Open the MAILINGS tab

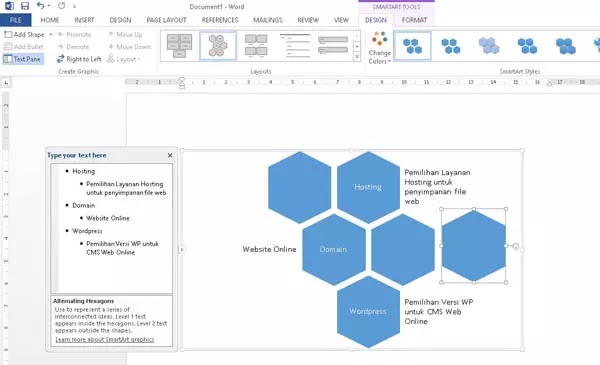[x=267, y=20]
